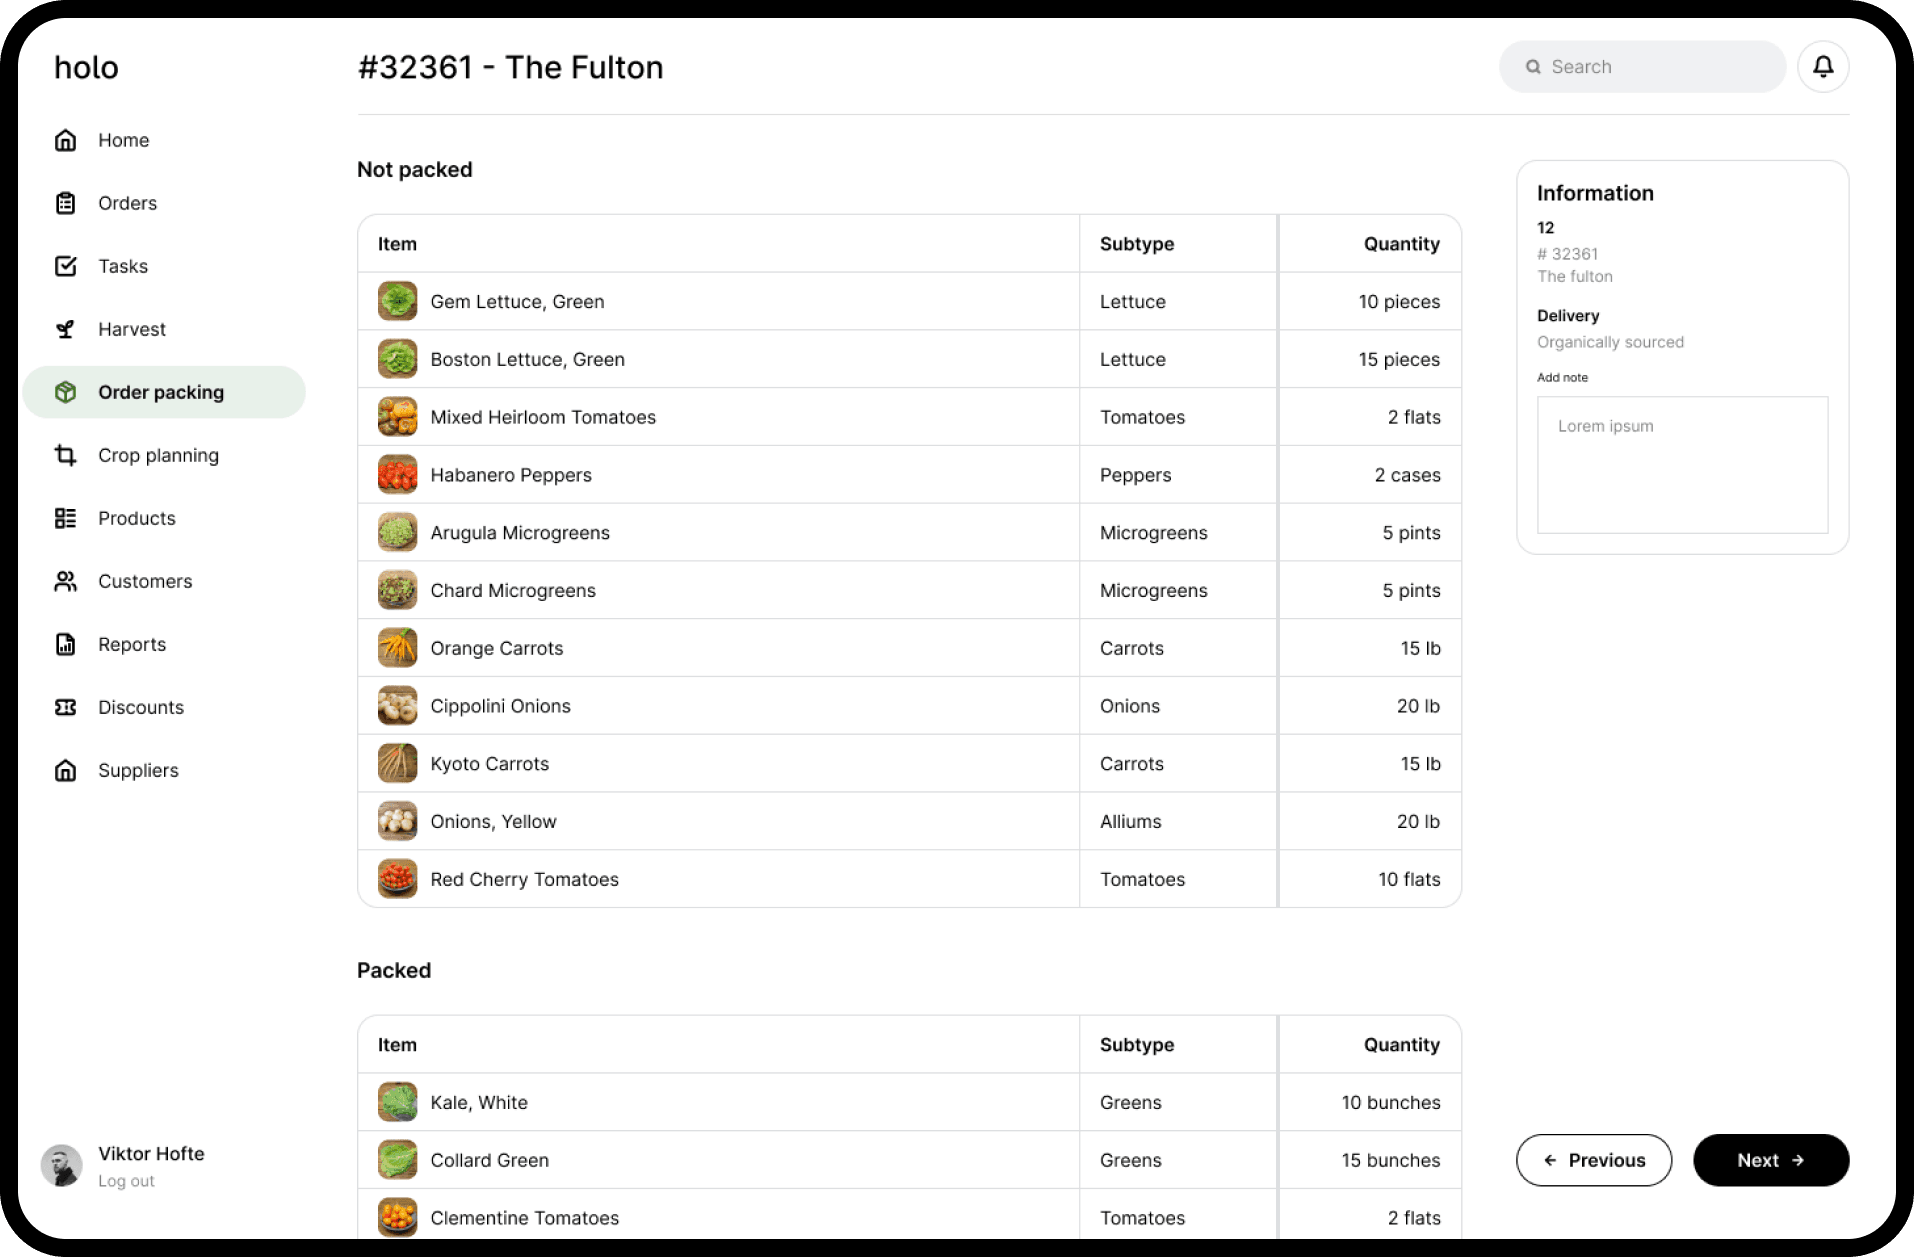Select the Discounts icon
Viewport: 1914px width, 1257px height.
point(65,707)
